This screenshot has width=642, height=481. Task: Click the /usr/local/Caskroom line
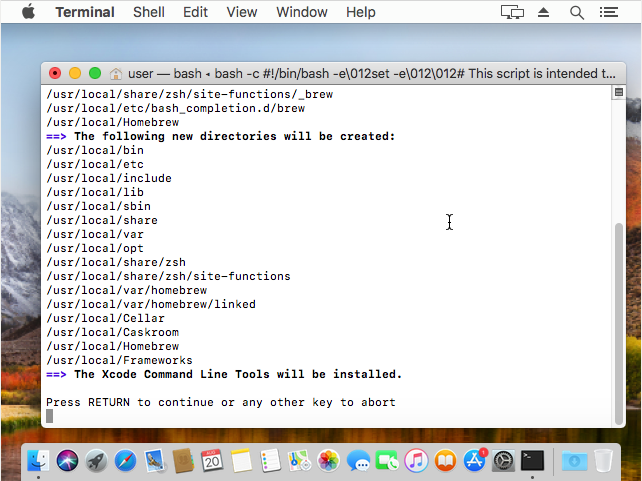113,332
